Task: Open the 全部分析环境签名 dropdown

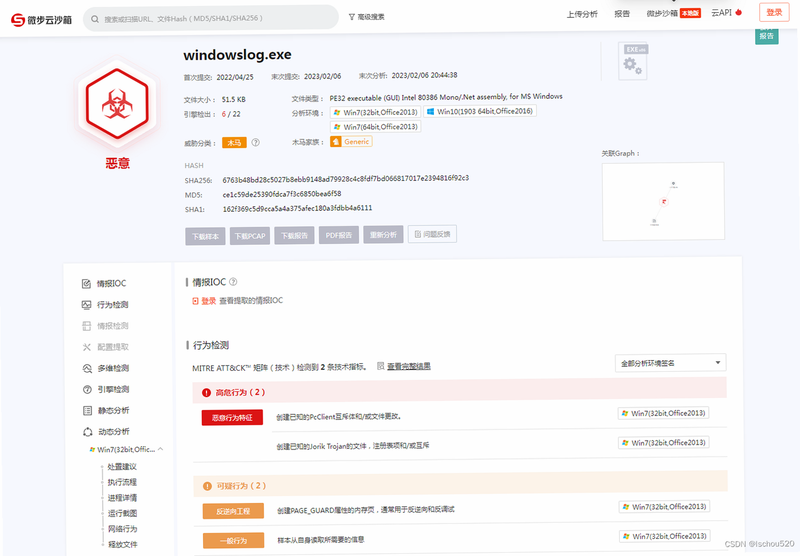Action: [x=670, y=363]
